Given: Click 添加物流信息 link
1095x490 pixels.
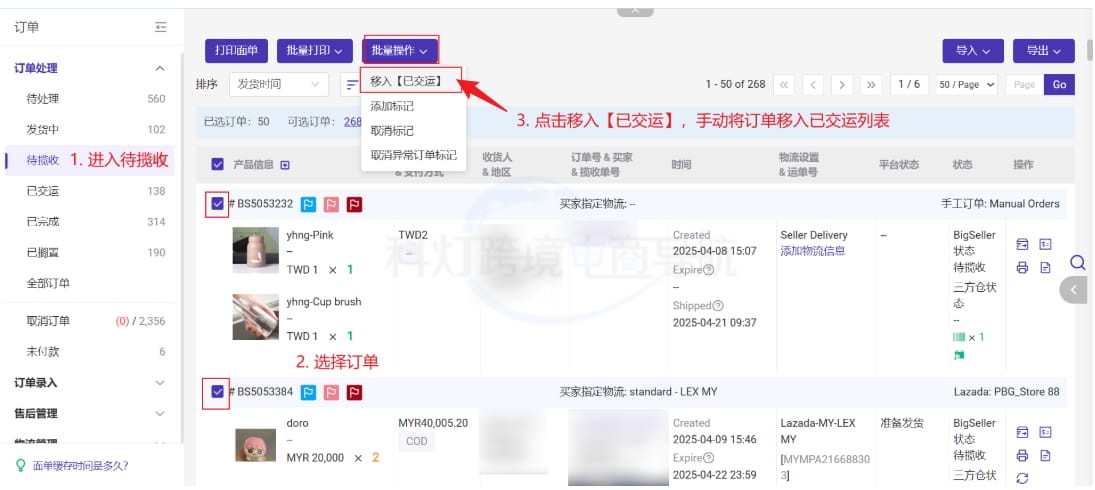Looking at the screenshot, I should click(813, 251).
